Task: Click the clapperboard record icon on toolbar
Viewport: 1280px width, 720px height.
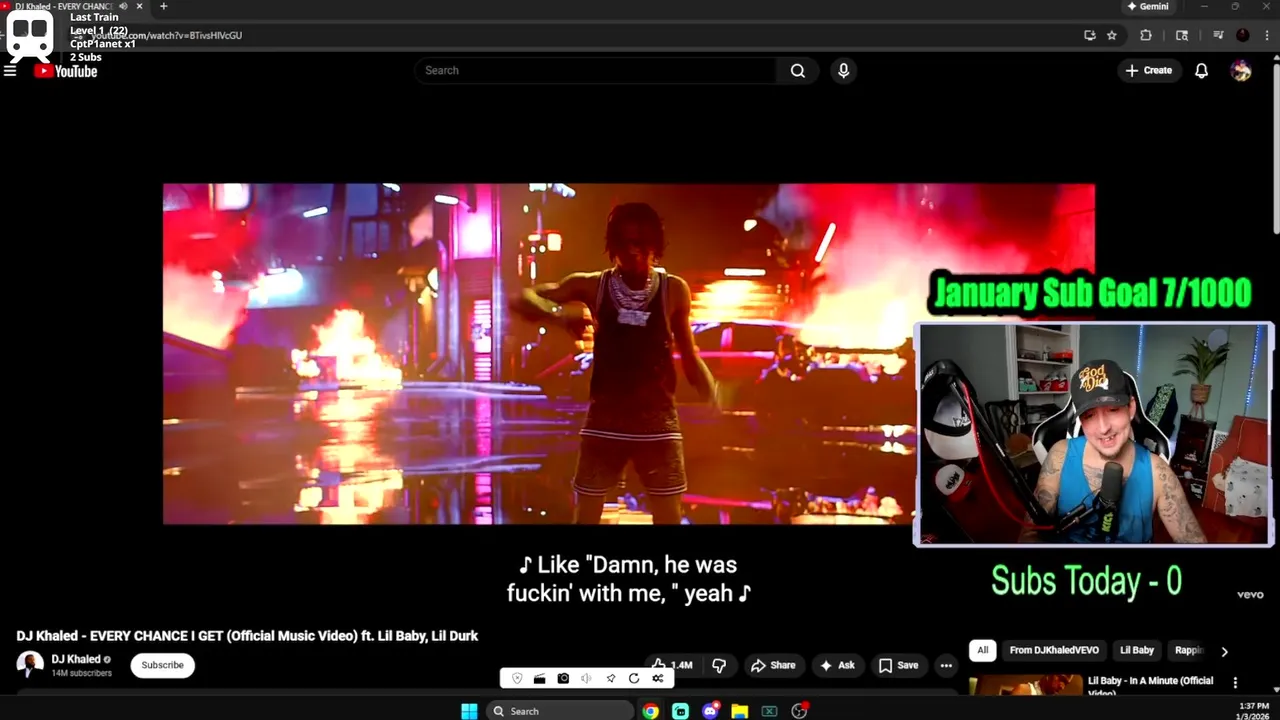Action: pyautogui.click(x=540, y=679)
